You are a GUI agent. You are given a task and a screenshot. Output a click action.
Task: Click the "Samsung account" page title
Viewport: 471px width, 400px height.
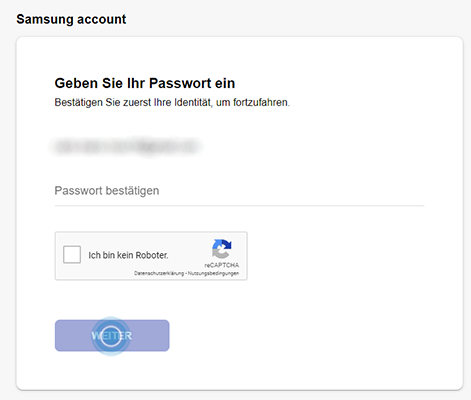(x=71, y=19)
